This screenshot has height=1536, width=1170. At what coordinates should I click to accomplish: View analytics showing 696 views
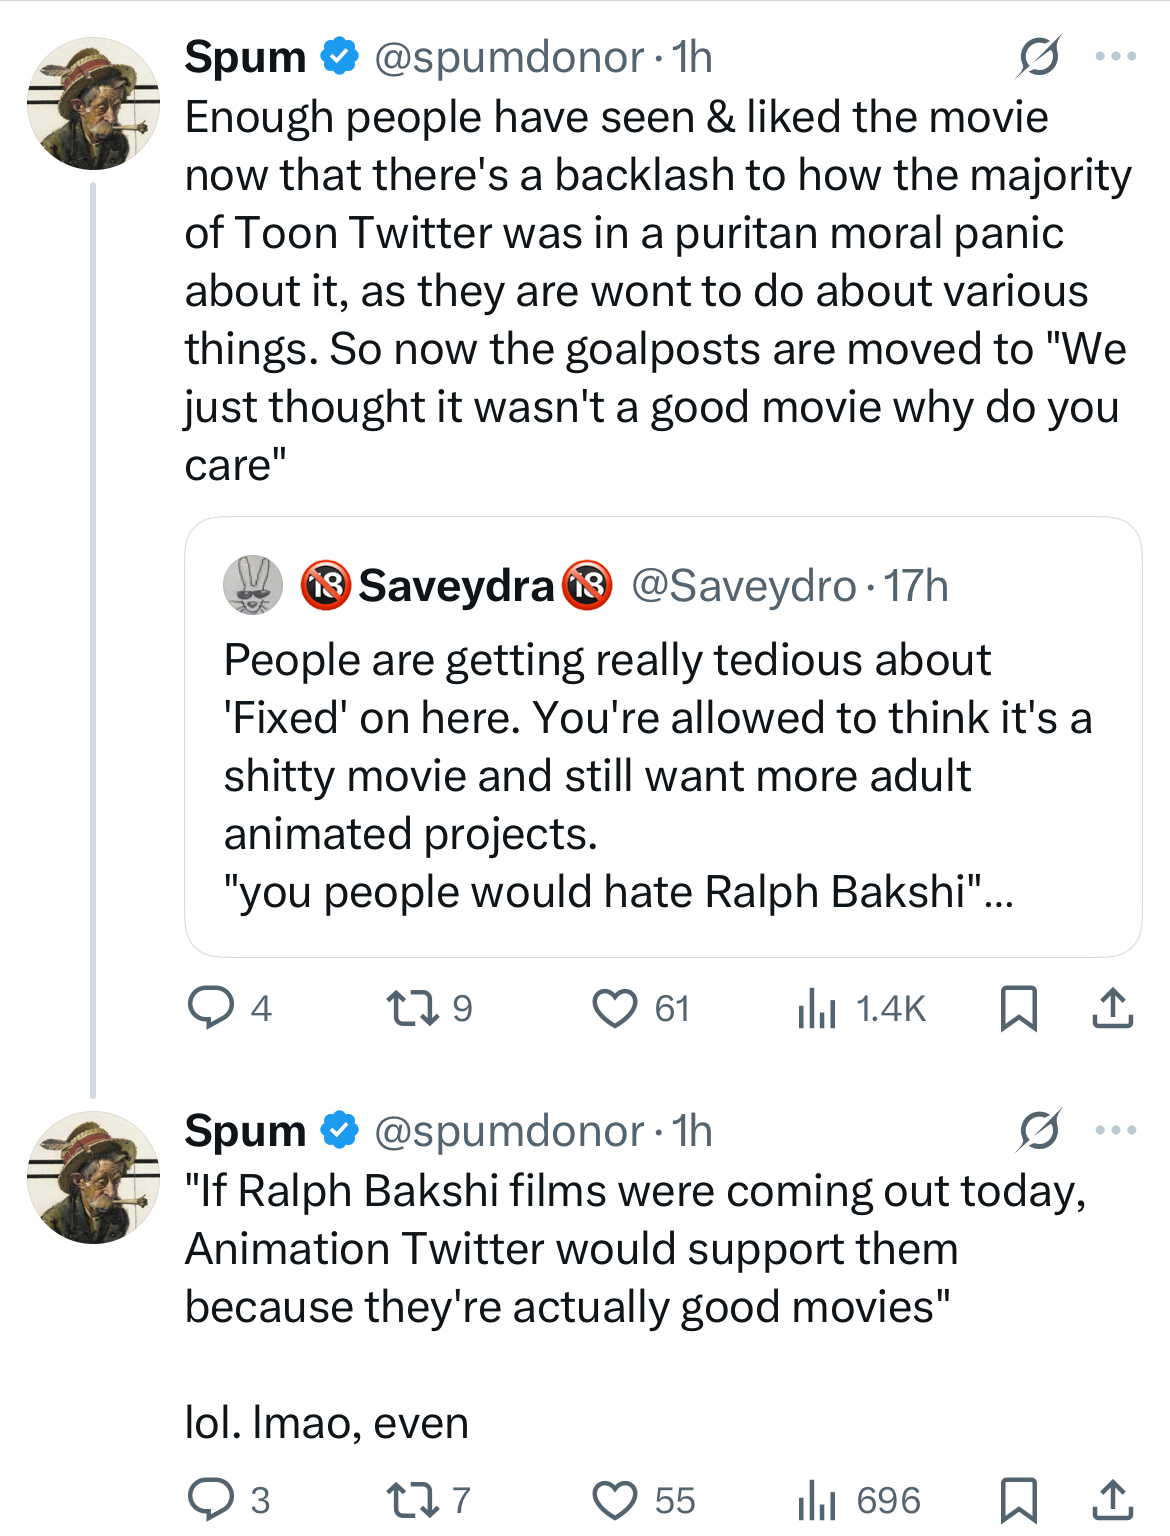(x=817, y=1500)
